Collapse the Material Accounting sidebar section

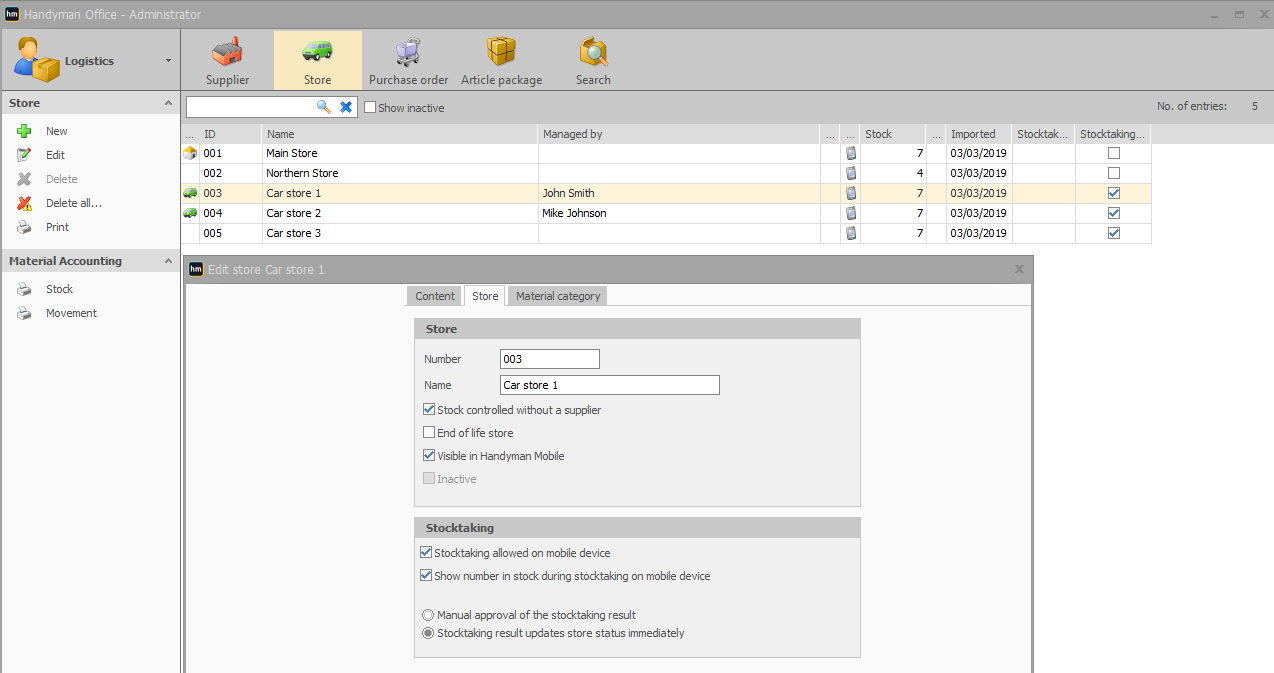pyautogui.click(x=168, y=261)
